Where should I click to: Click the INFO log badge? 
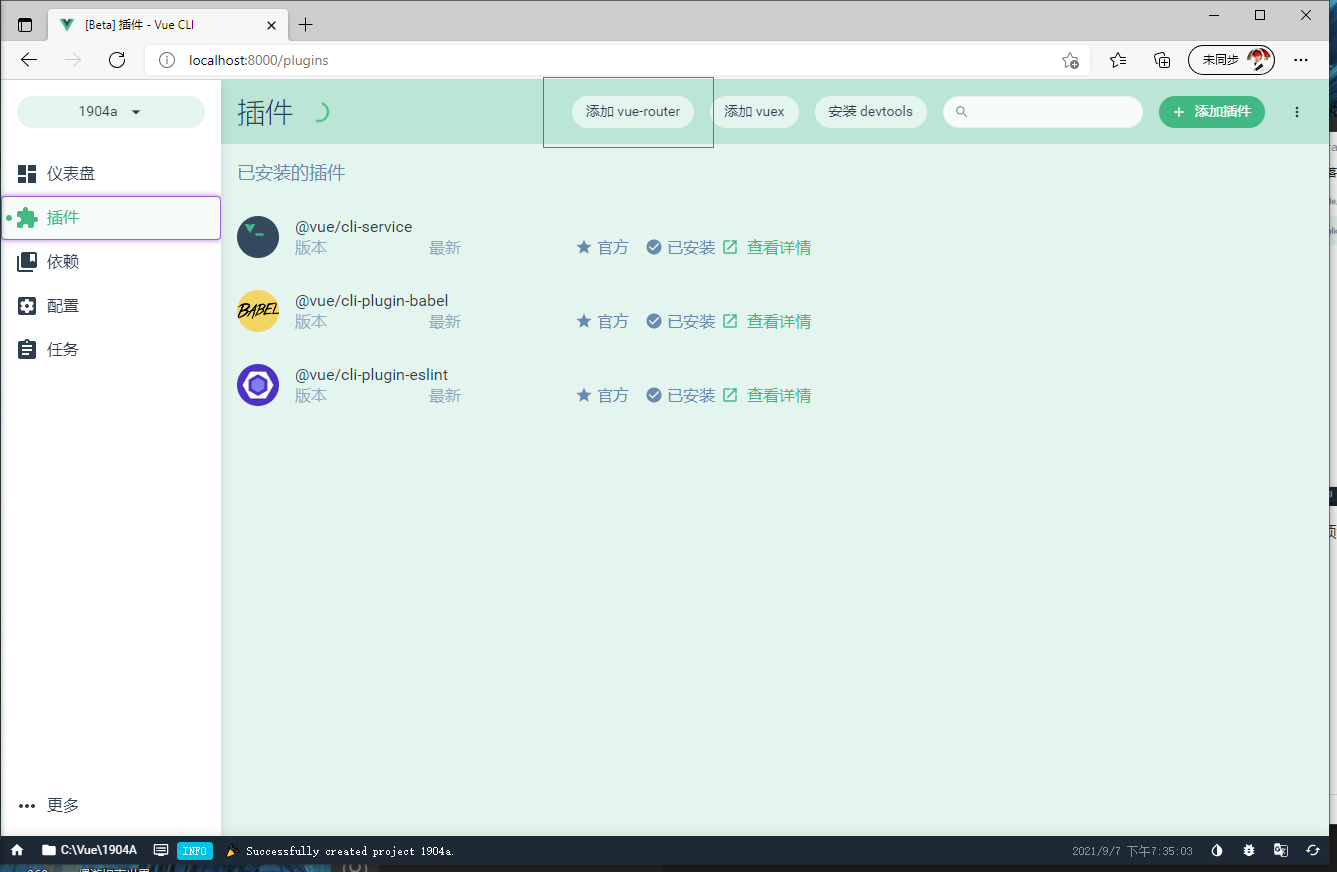pyautogui.click(x=195, y=851)
